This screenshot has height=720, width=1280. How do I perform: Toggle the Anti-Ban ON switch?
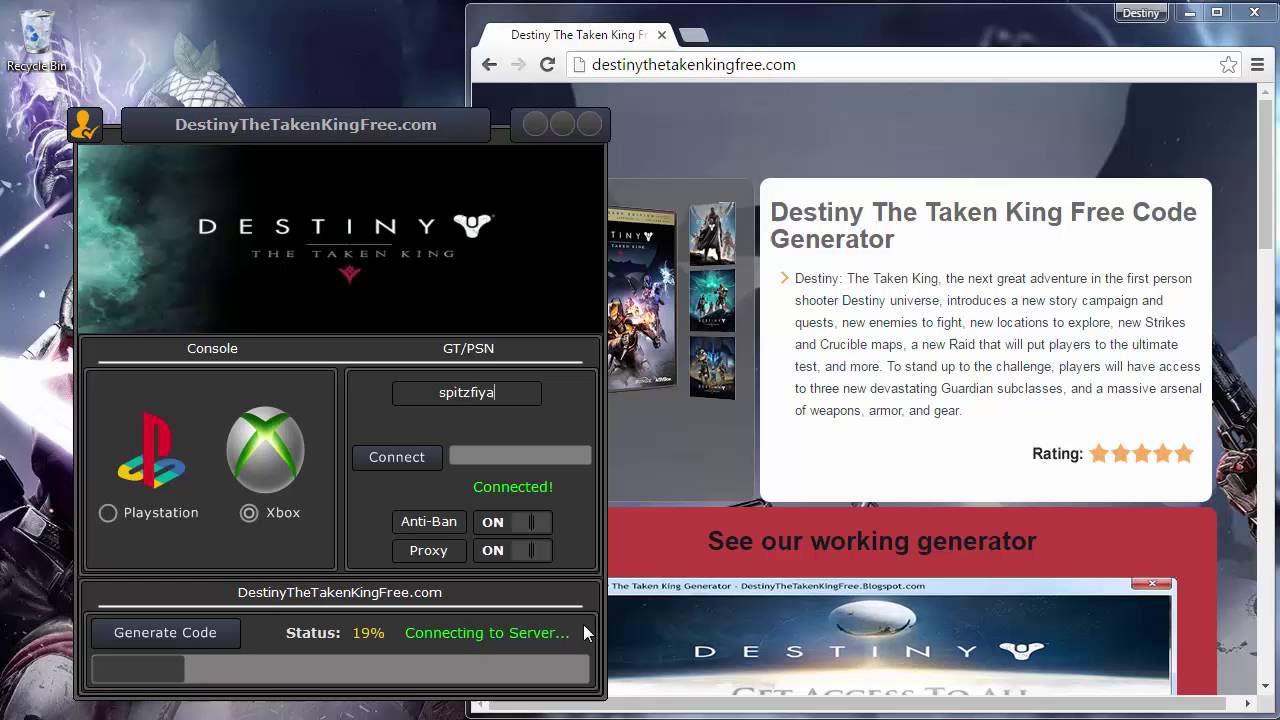pyautogui.click(x=512, y=522)
